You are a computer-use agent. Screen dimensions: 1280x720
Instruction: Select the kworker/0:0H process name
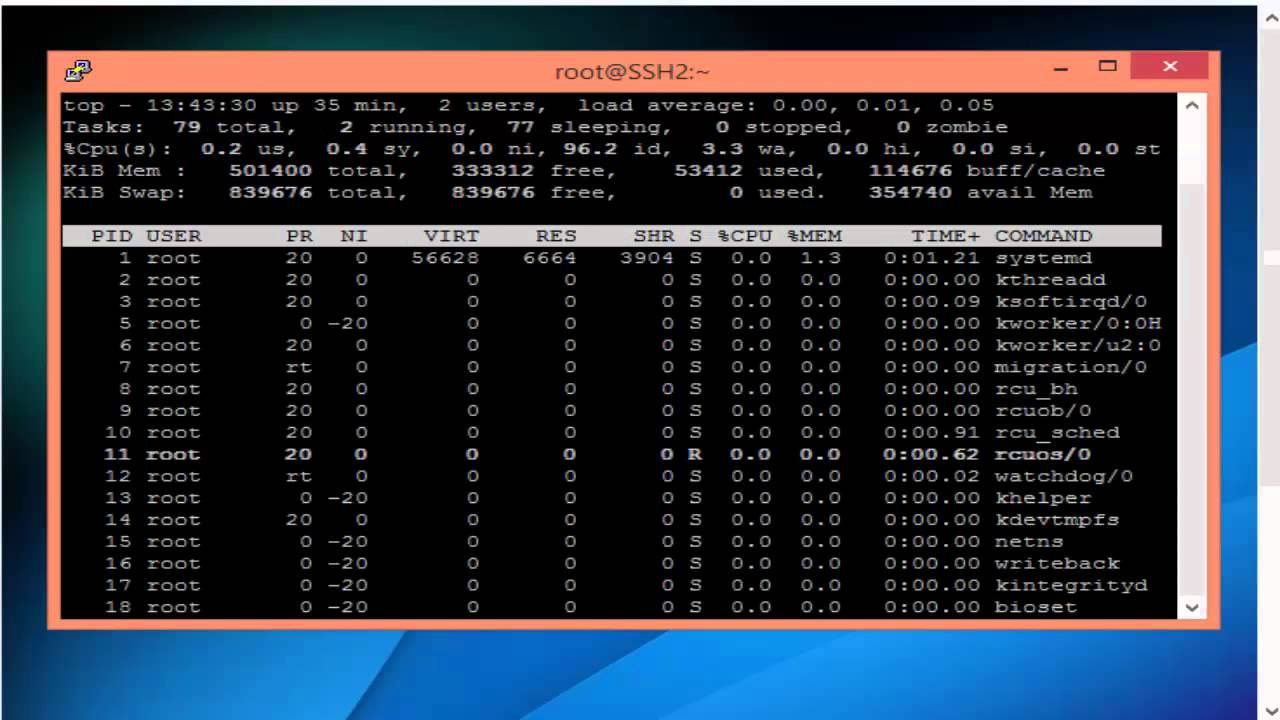1078,324
